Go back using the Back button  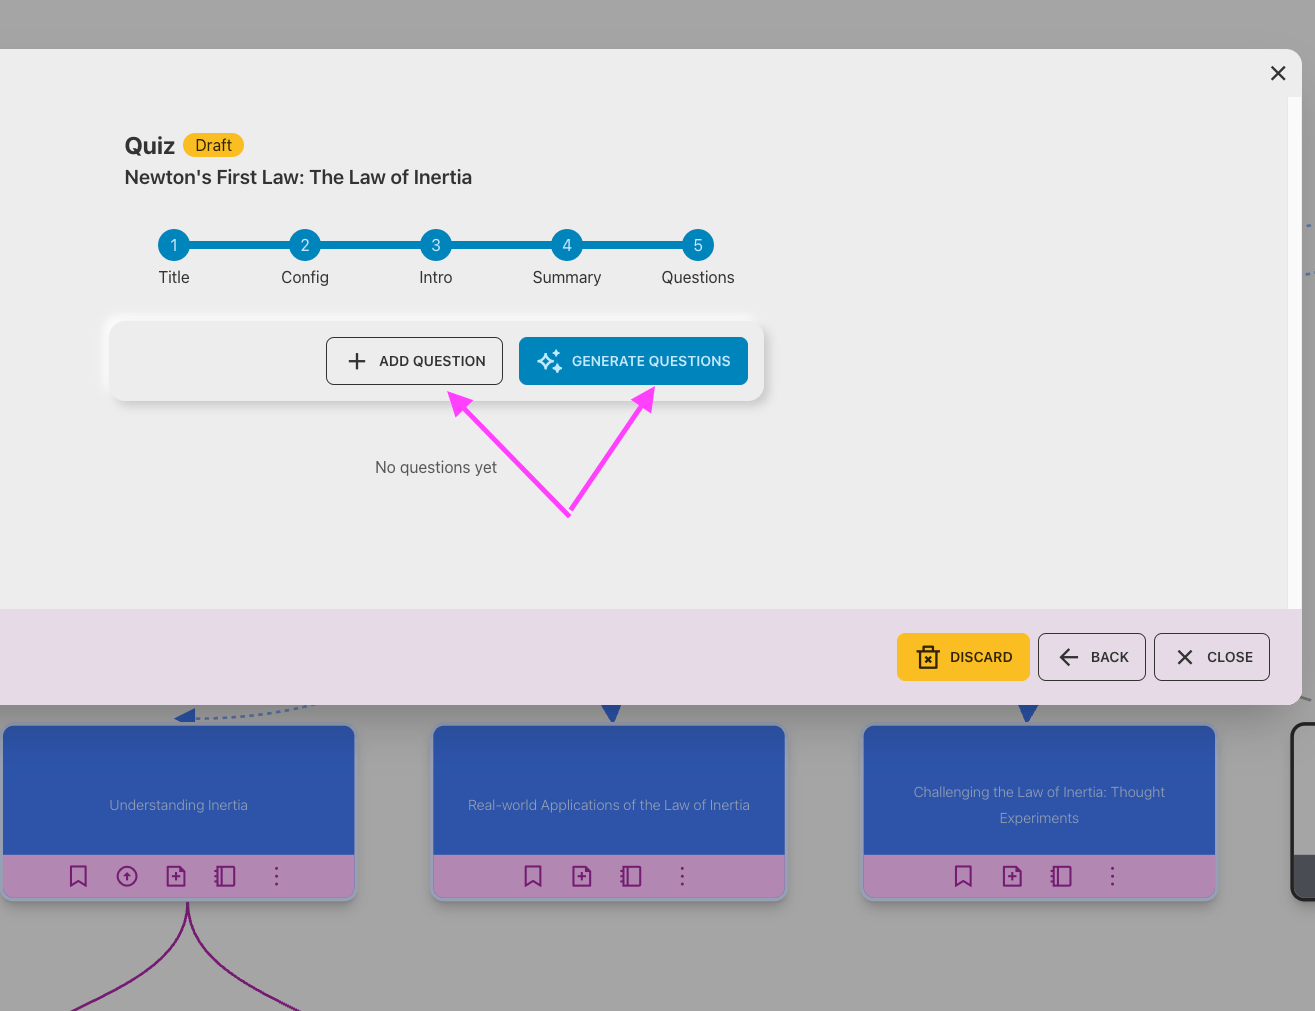[1092, 657]
